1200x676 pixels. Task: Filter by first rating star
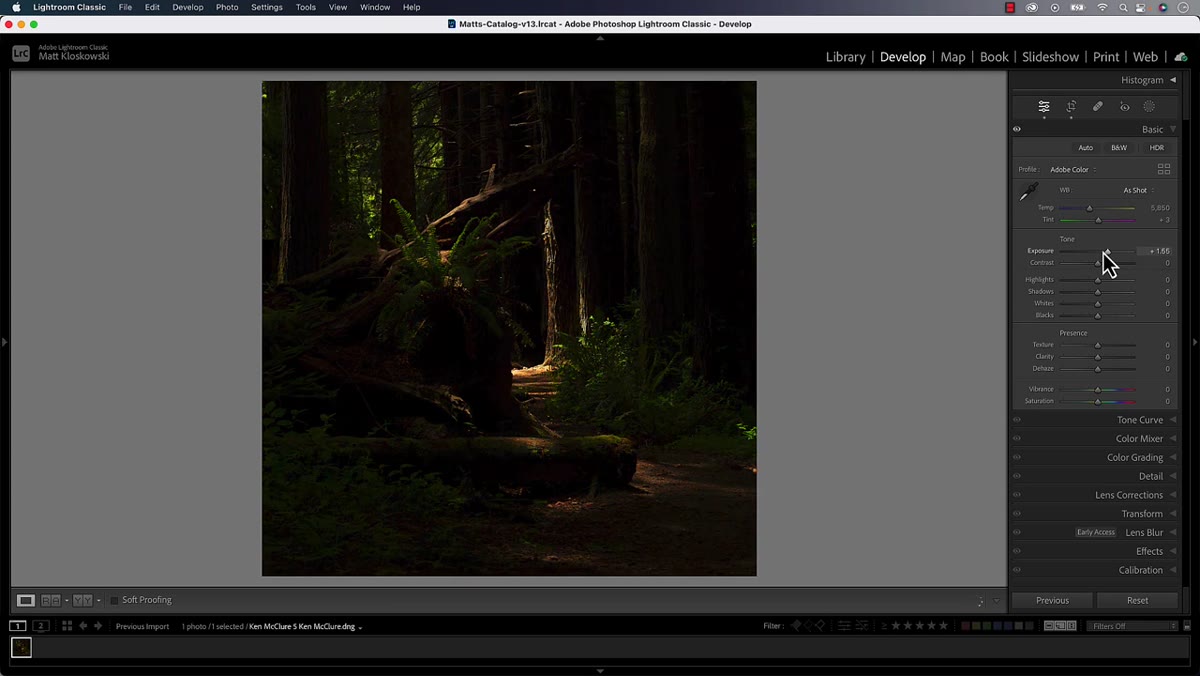896,626
